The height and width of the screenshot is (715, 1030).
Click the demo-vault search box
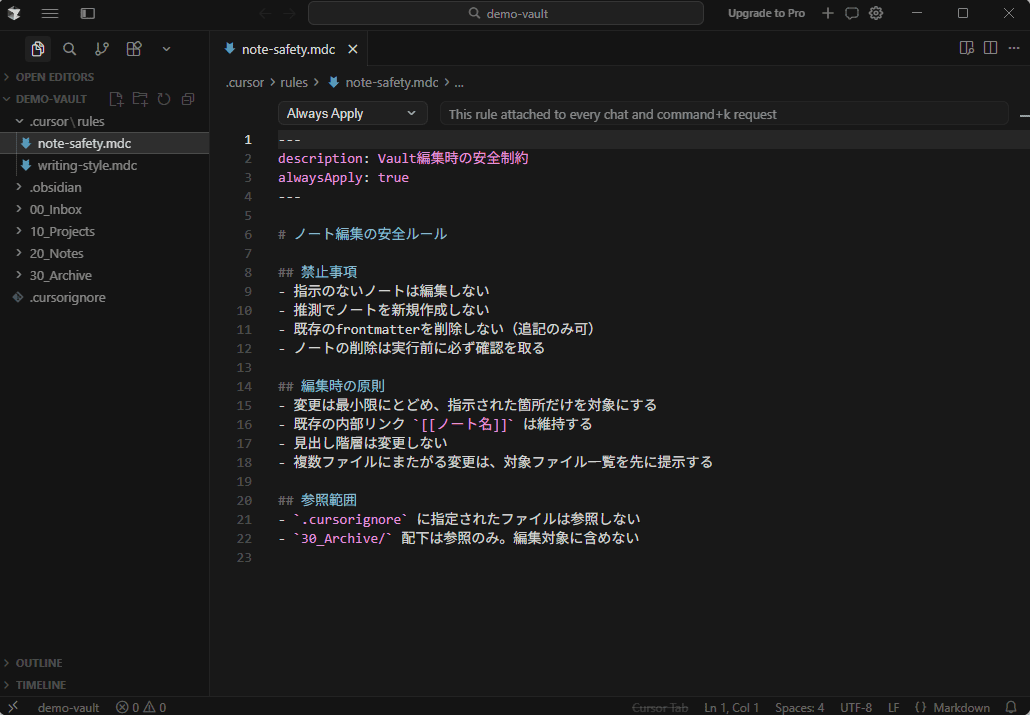pyautogui.click(x=506, y=13)
